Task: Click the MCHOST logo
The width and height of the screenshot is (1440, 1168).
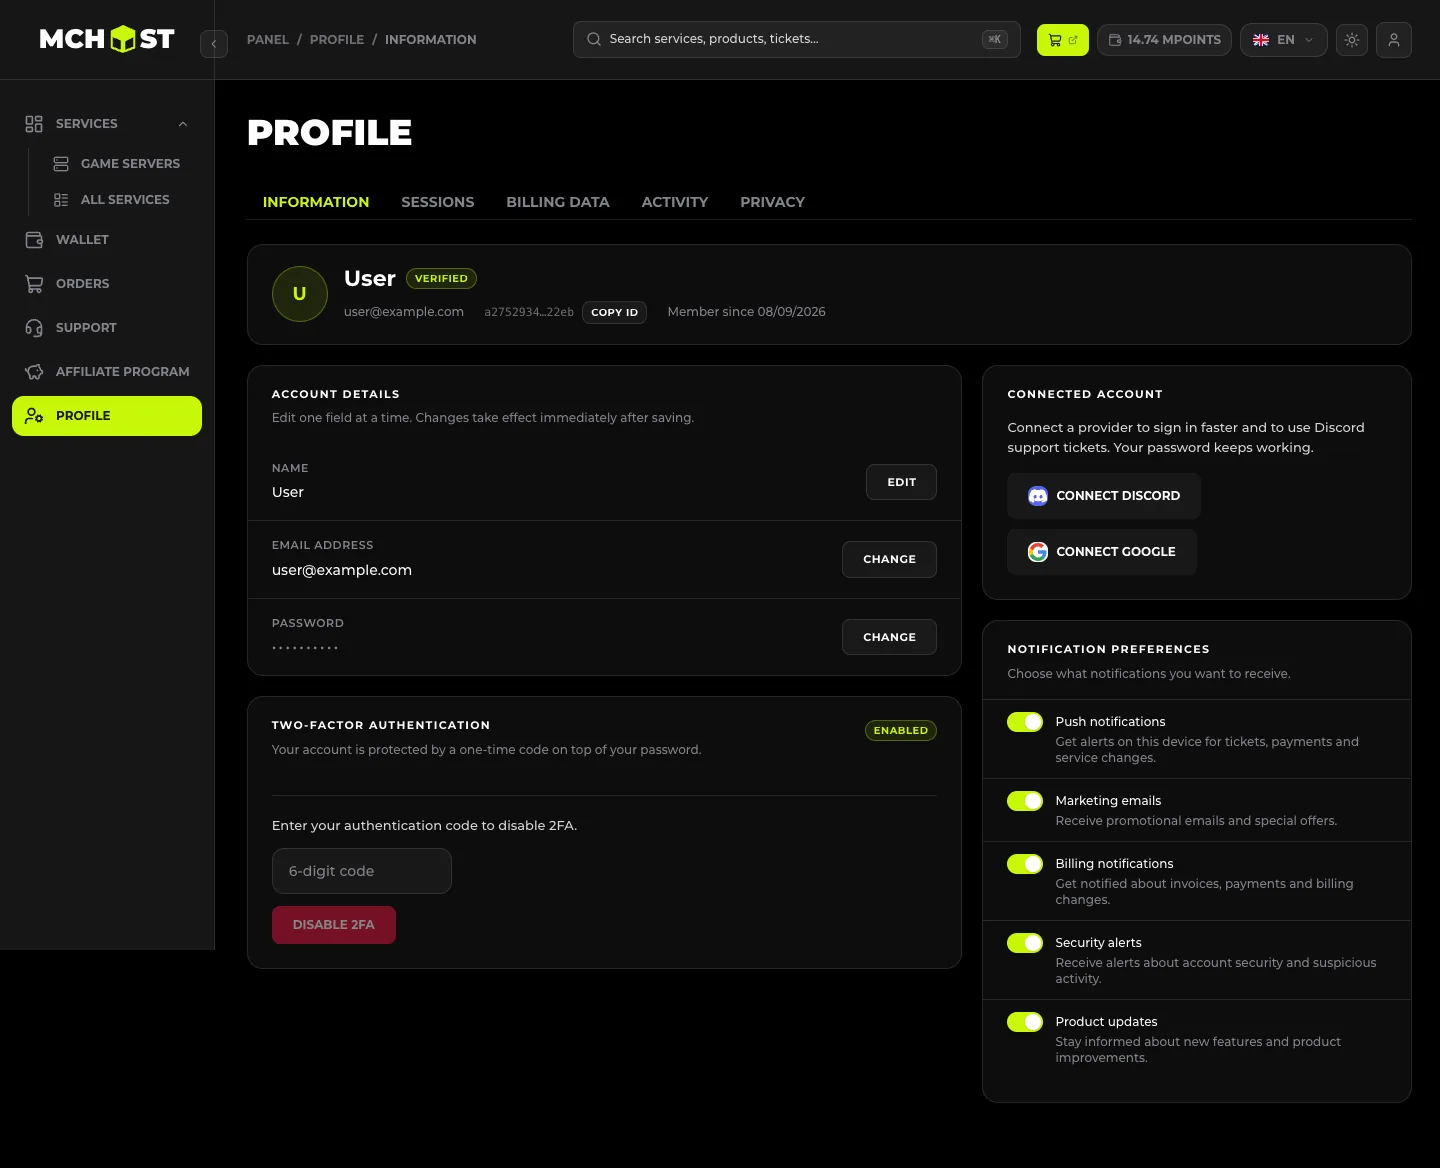Action: click(107, 39)
